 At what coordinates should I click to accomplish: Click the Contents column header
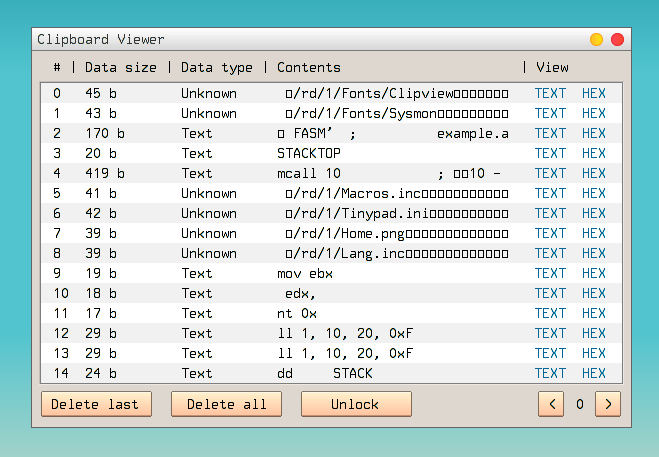click(x=309, y=68)
